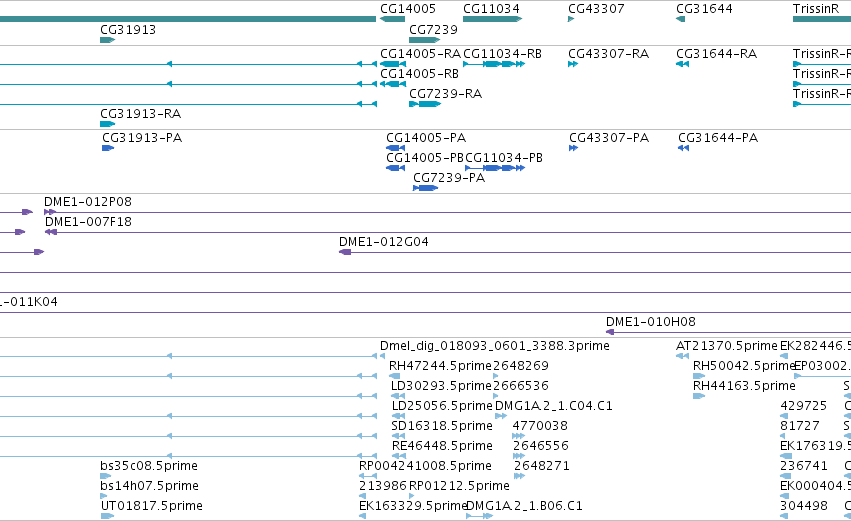Click protein CG7239-PA
This screenshot has height=521, width=851.
pyautogui.click(x=426, y=188)
